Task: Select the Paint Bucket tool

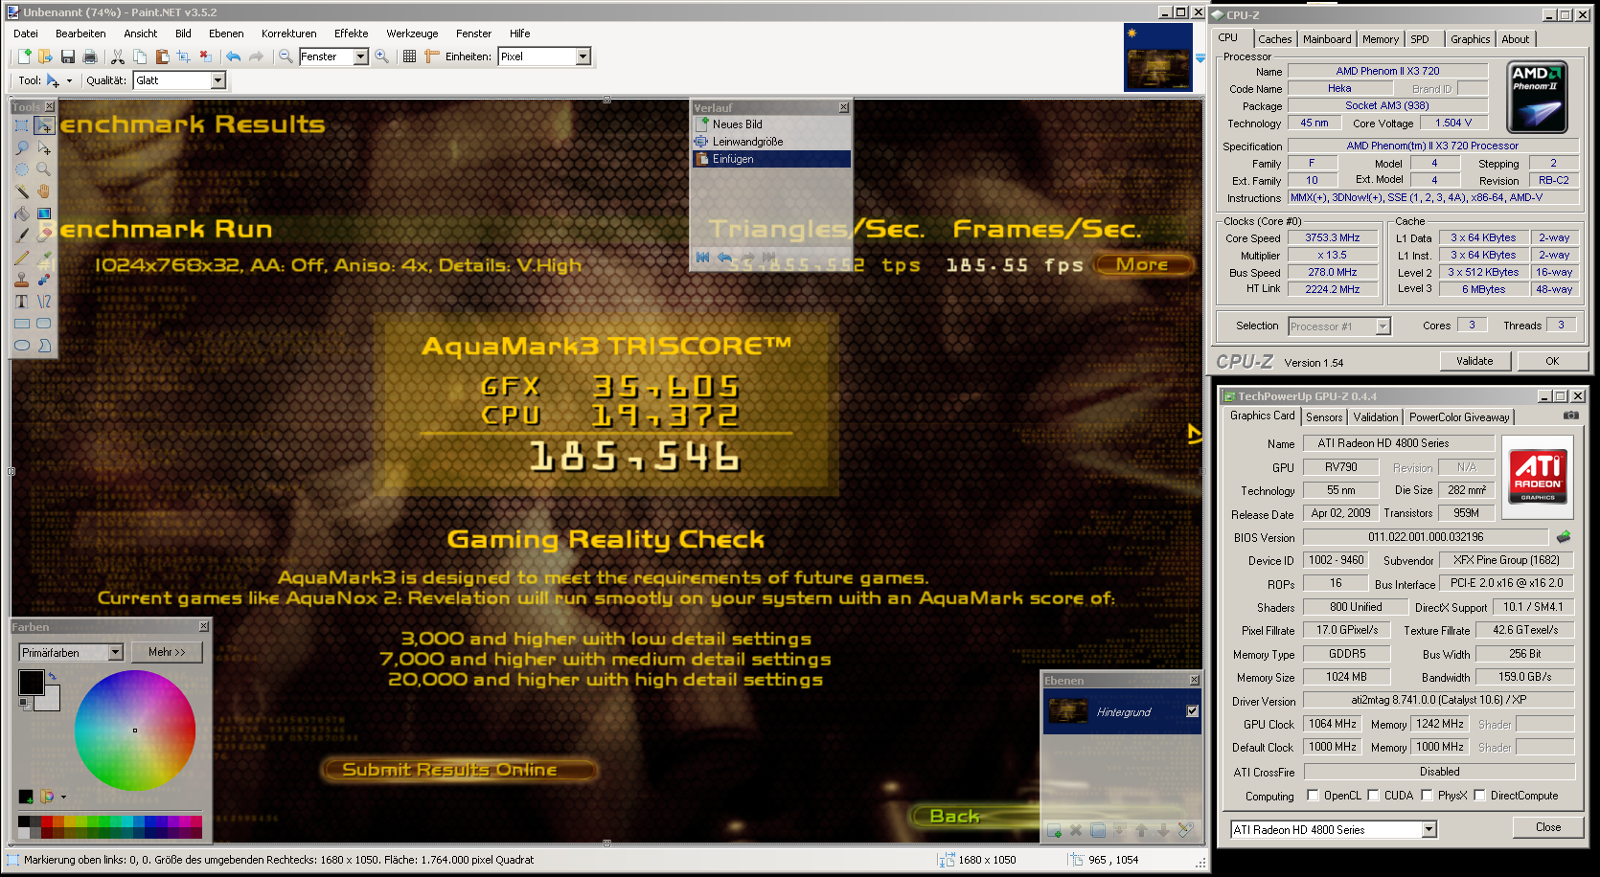Action: pos(22,213)
